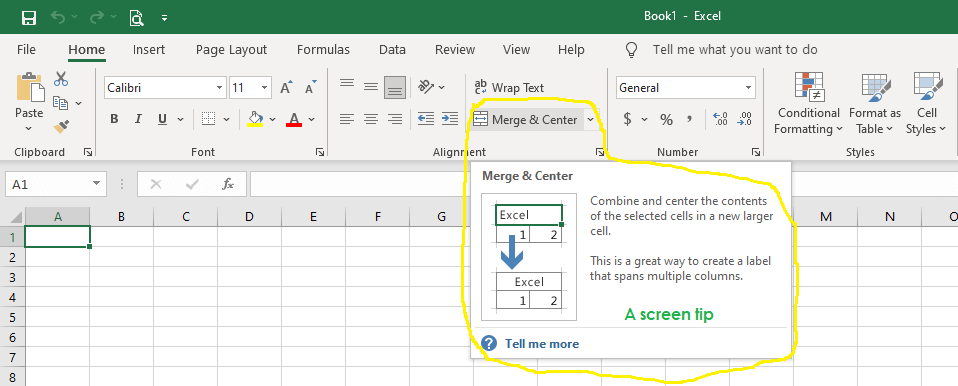Click Decrease Decimal icon
Image resolution: width=958 pixels, height=386 pixels.
[745, 118]
